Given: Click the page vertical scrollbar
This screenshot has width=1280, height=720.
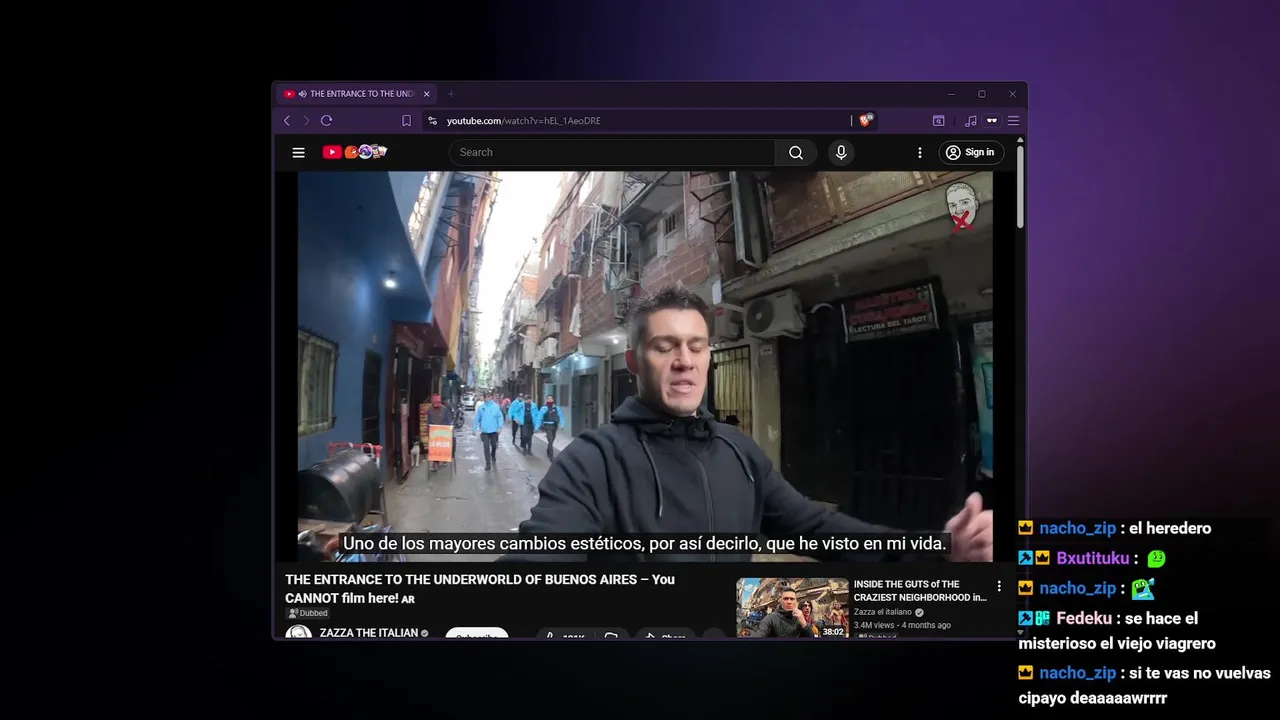Looking at the screenshot, I should (1020, 187).
